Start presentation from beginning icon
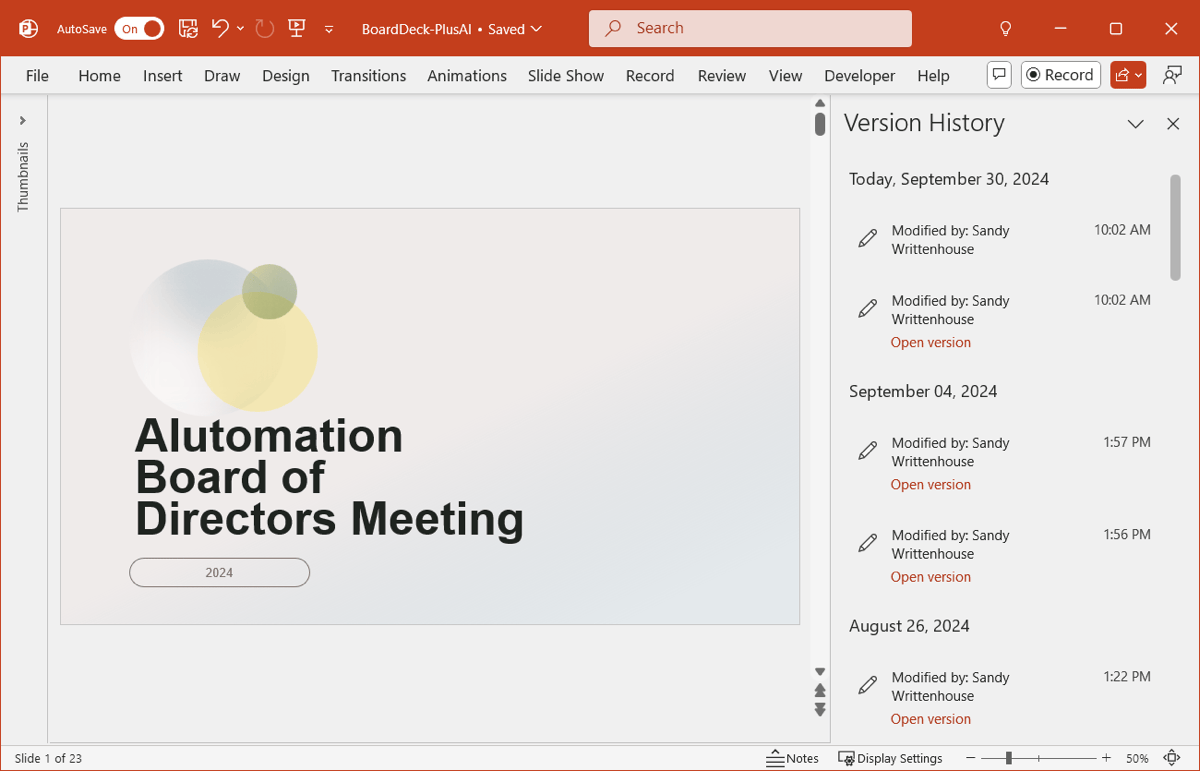 [x=297, y=28]
